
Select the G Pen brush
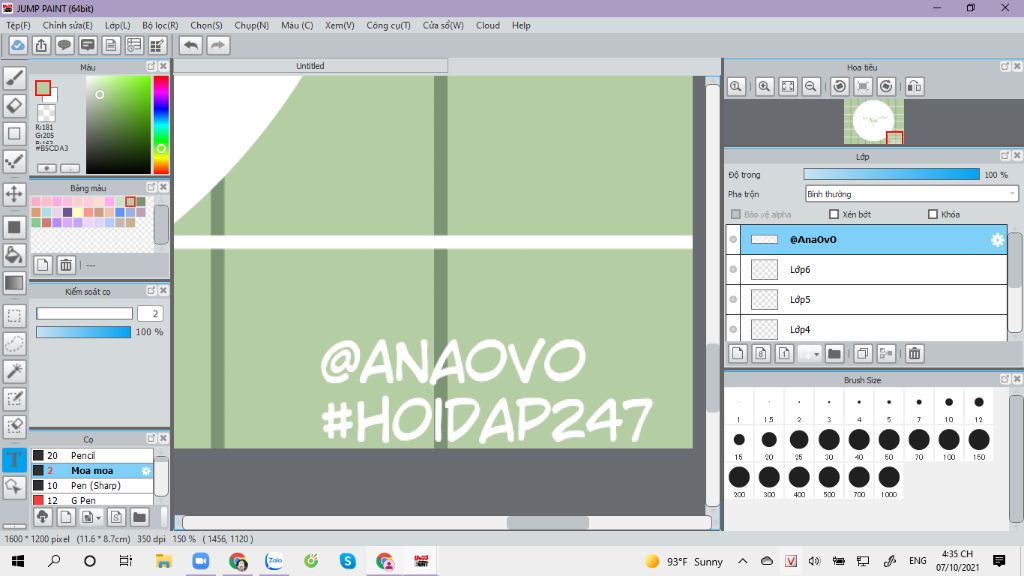(92, 500)
